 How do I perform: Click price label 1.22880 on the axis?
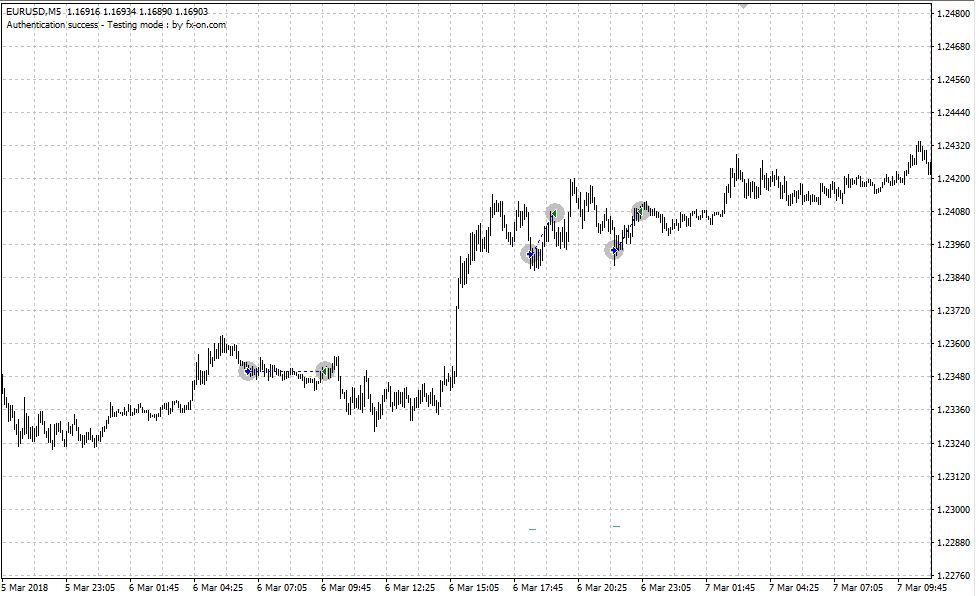[x=953, y=542]
